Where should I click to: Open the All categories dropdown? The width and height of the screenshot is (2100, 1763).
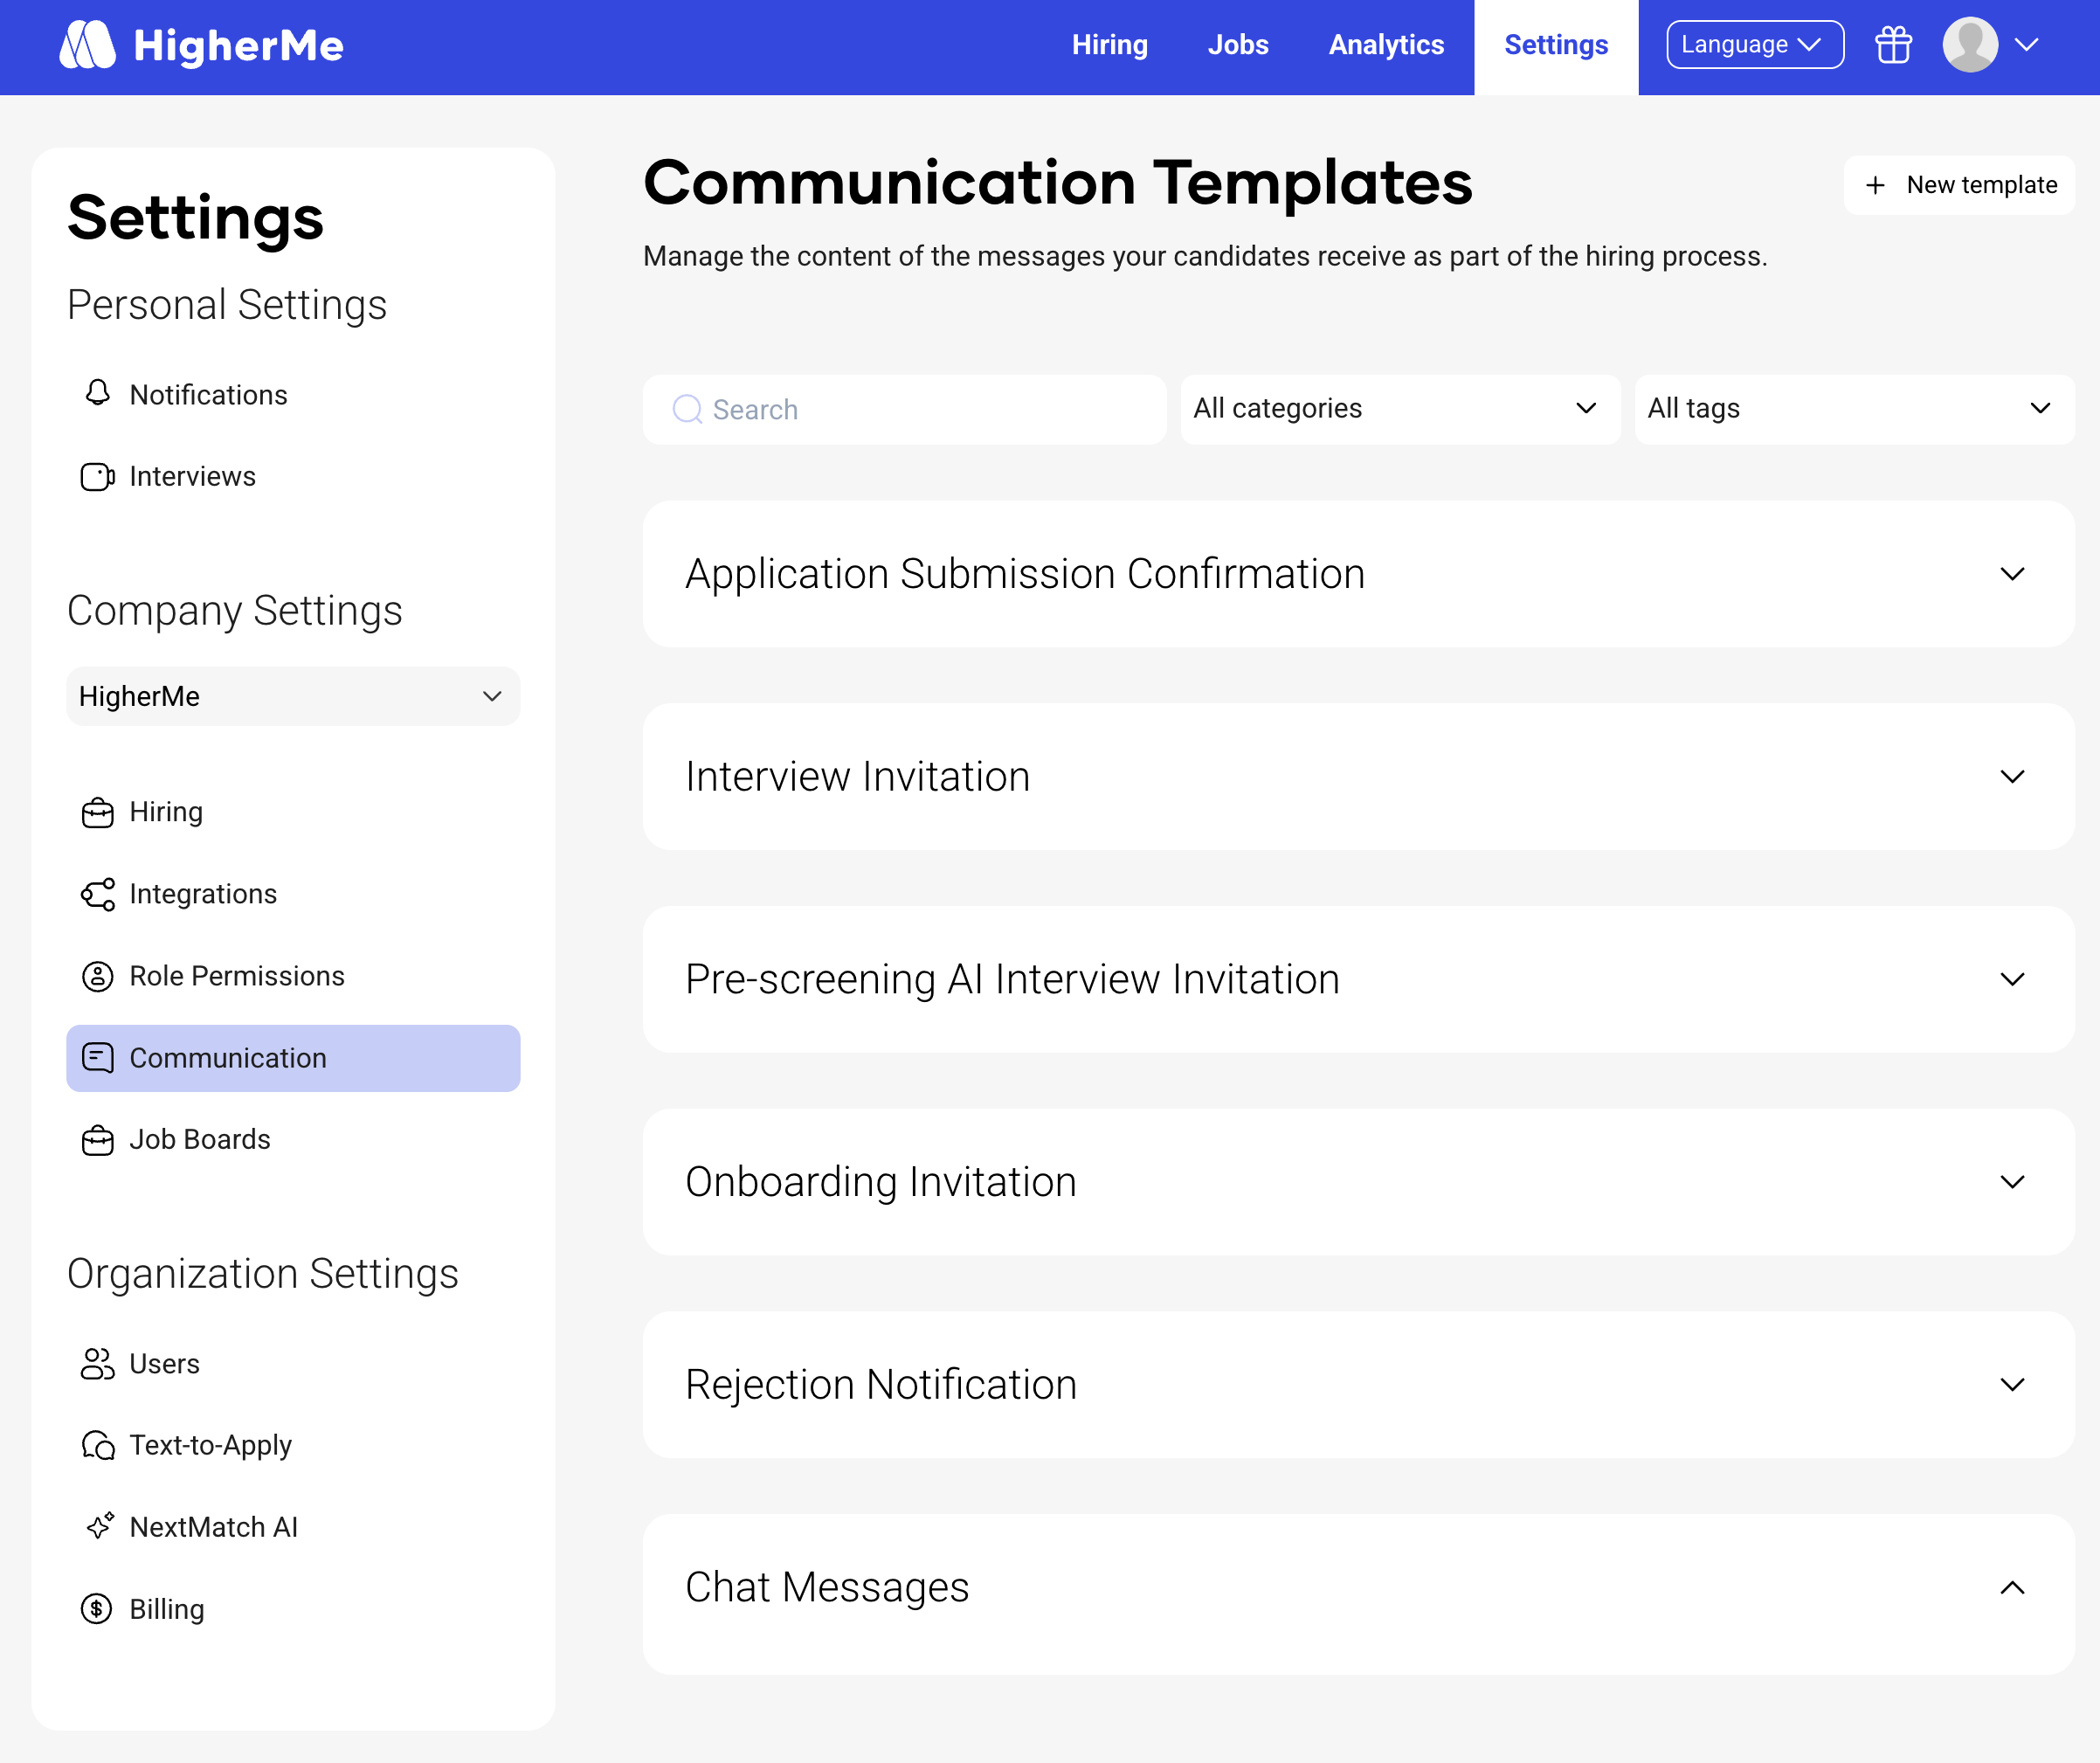(x=1399, y=409)
